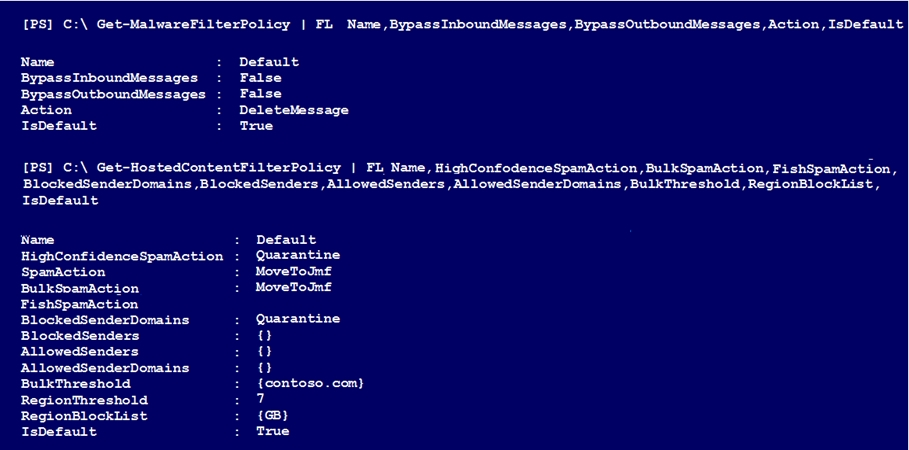Viewport: 909px width, 450px height.
Task: Click the HighConfidenceSpamAction property label
Action: [122, 256]
